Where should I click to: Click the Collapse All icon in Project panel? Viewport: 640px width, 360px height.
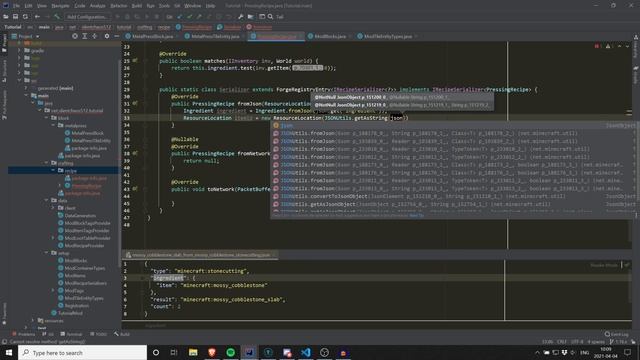94,36
